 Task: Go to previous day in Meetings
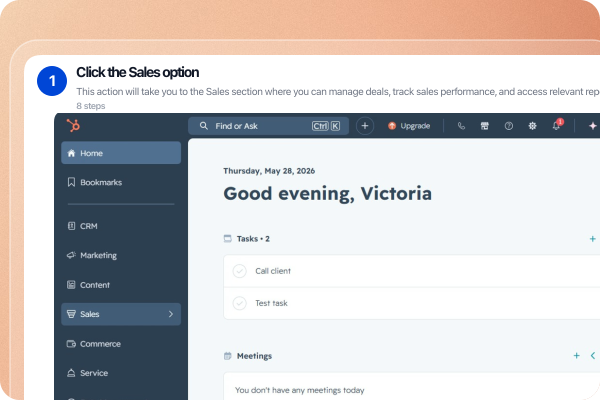click(593, 356)
